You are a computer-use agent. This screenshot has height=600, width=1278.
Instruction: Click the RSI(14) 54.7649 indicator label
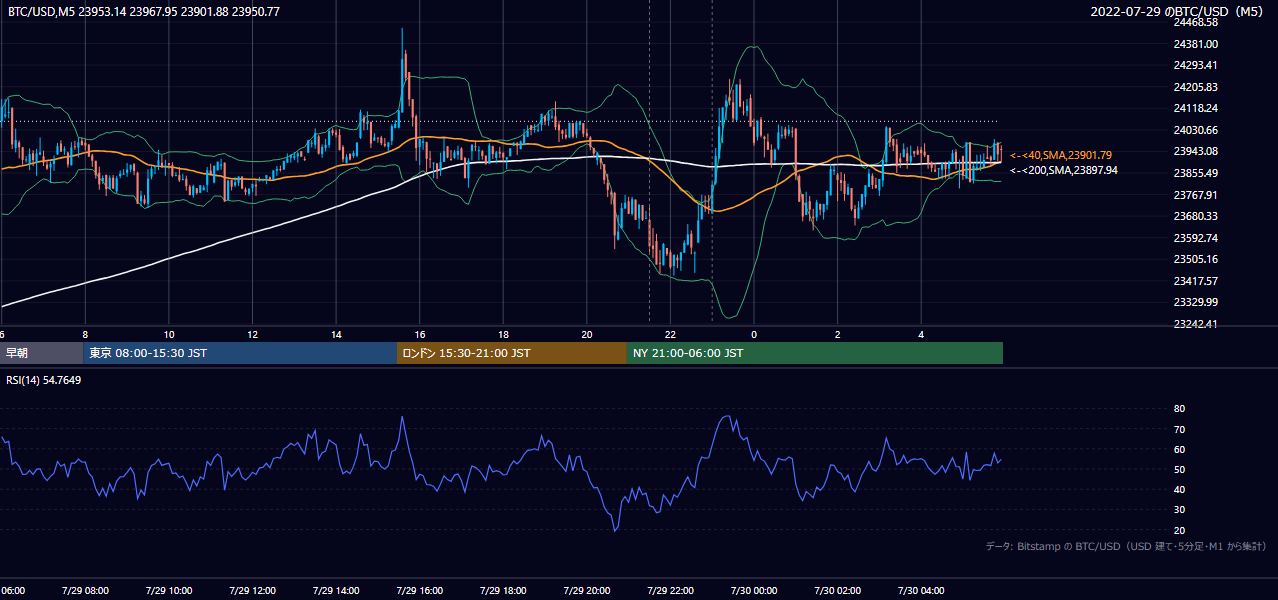(x=44, y=380)
